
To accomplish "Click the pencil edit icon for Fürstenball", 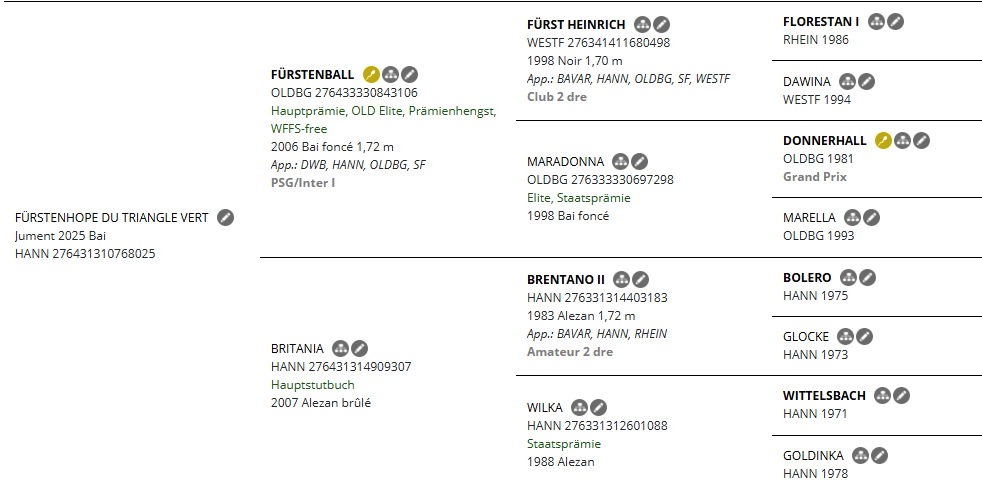I will 409,74.
